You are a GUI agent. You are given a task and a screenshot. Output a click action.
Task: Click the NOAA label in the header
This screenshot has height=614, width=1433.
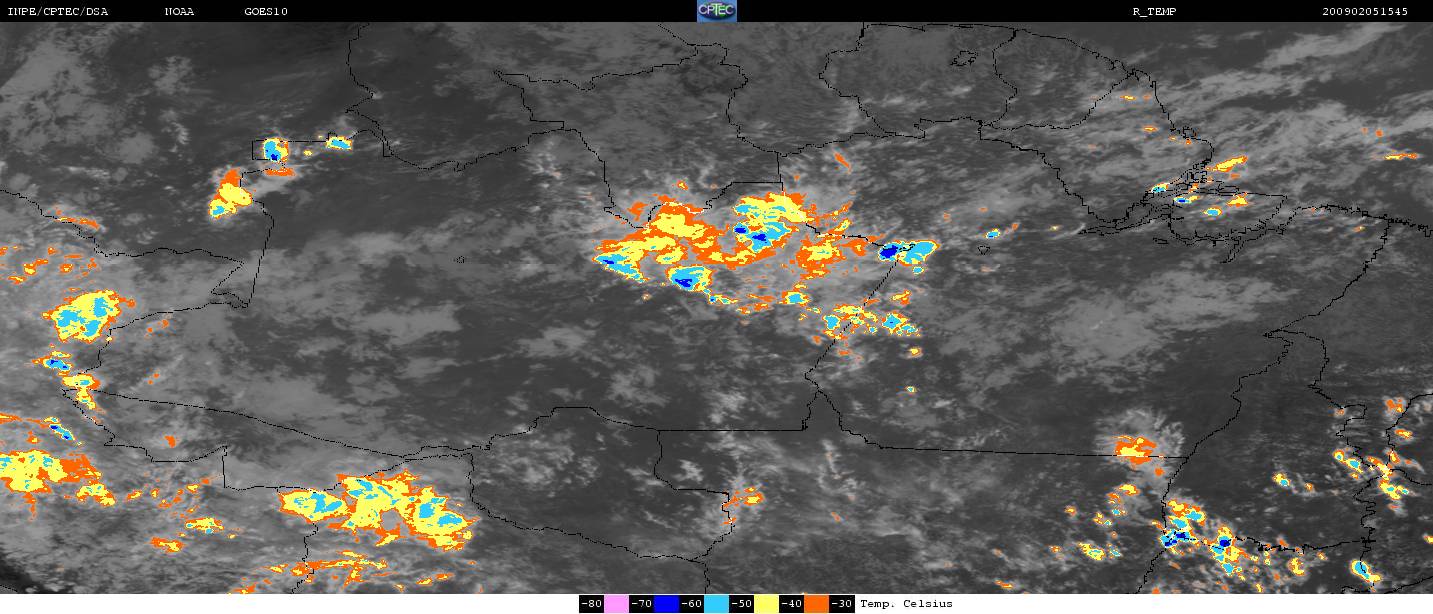point(180,11)
